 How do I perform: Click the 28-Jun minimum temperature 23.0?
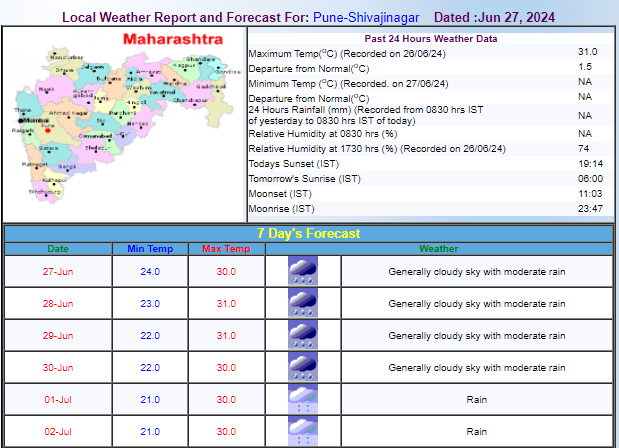150,304
